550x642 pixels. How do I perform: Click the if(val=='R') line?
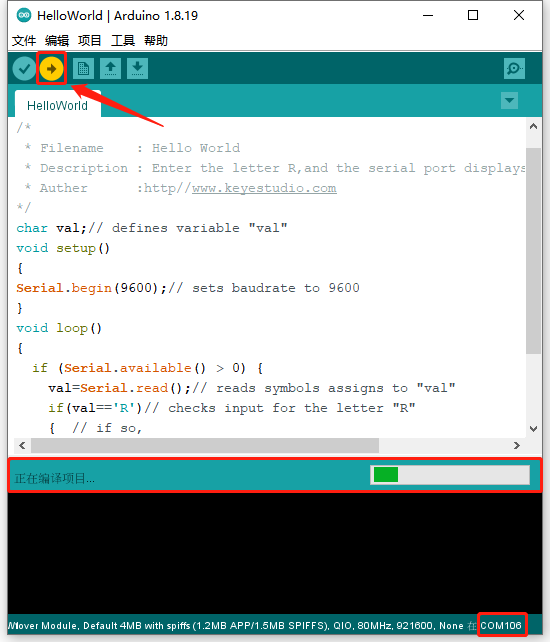[x=232, y=408]
